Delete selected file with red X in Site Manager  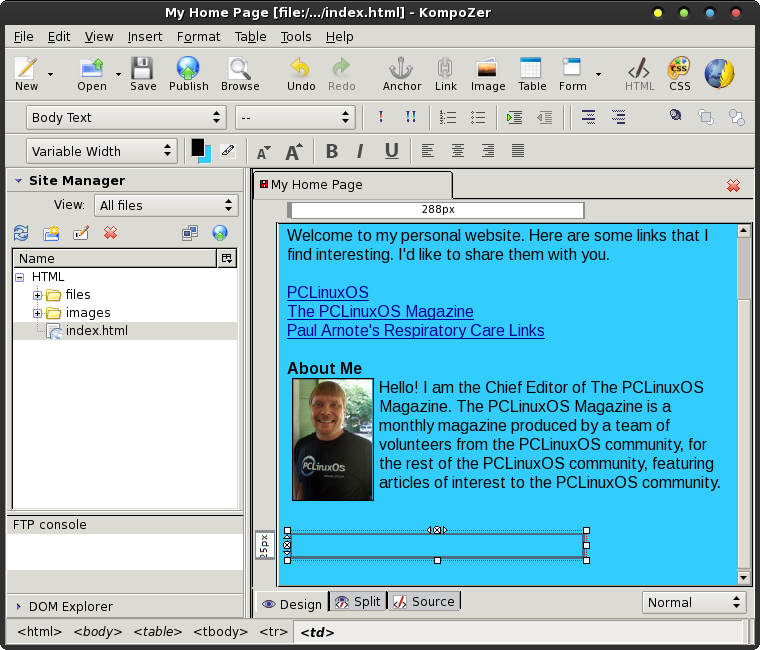tap(111, 233)
